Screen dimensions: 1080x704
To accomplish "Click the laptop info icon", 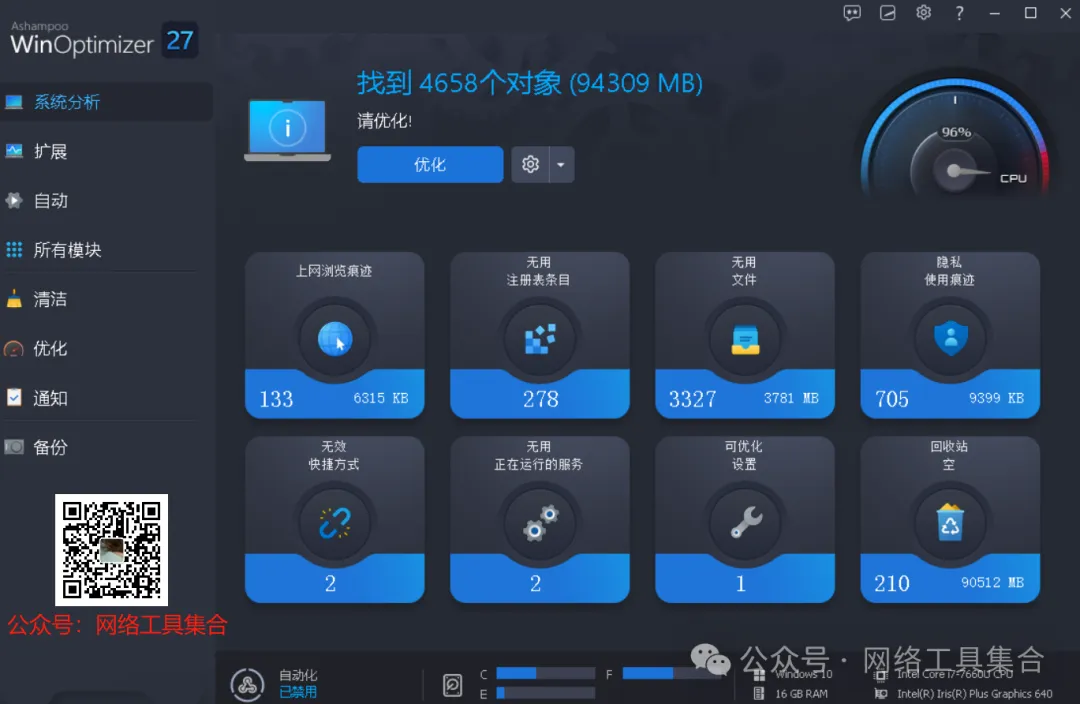I will pos(287,130).
